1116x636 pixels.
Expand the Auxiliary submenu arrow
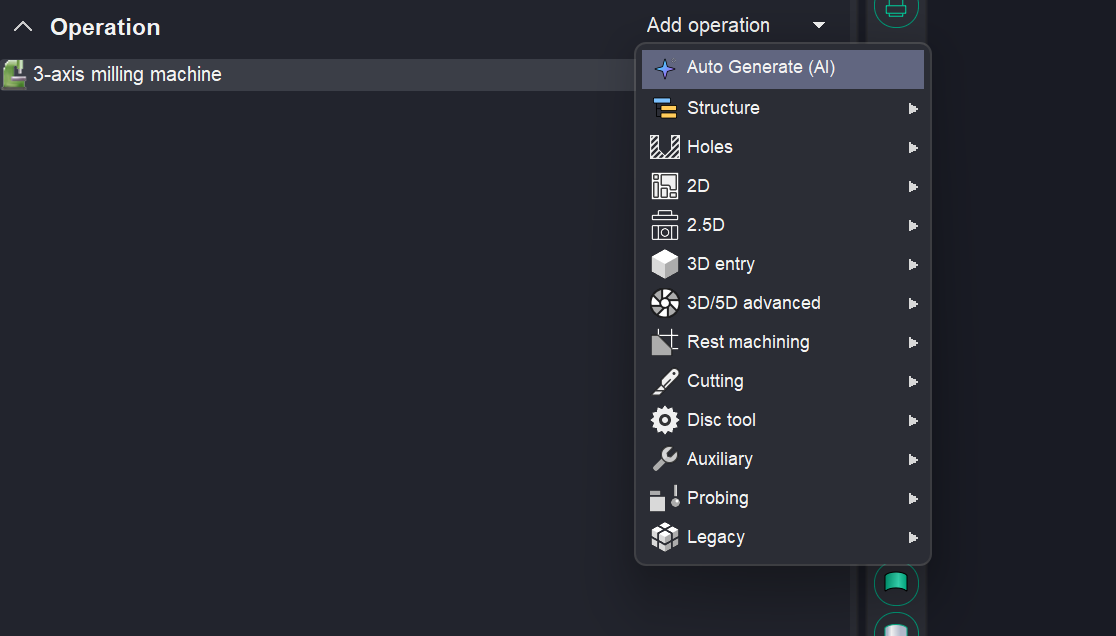tap(913, 460)
